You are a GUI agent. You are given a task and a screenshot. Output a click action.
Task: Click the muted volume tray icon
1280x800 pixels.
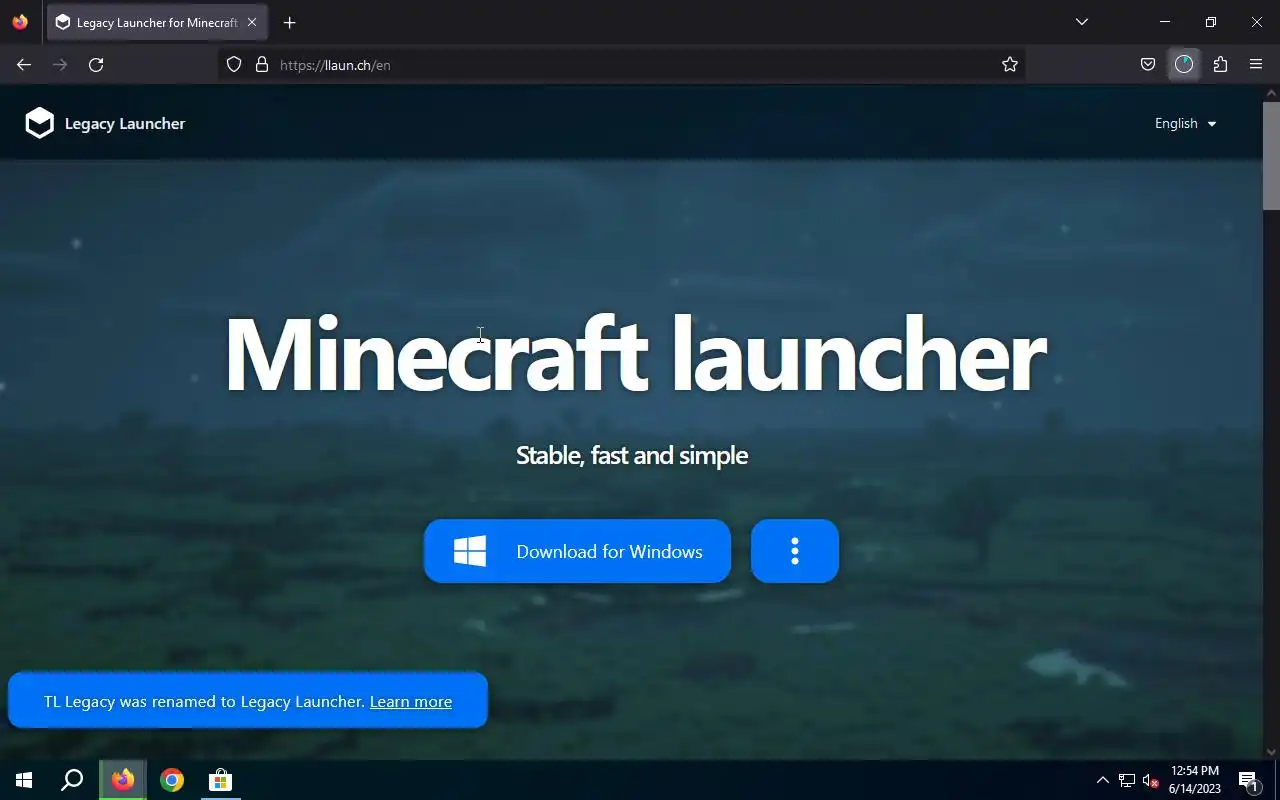pos(1151,780)
